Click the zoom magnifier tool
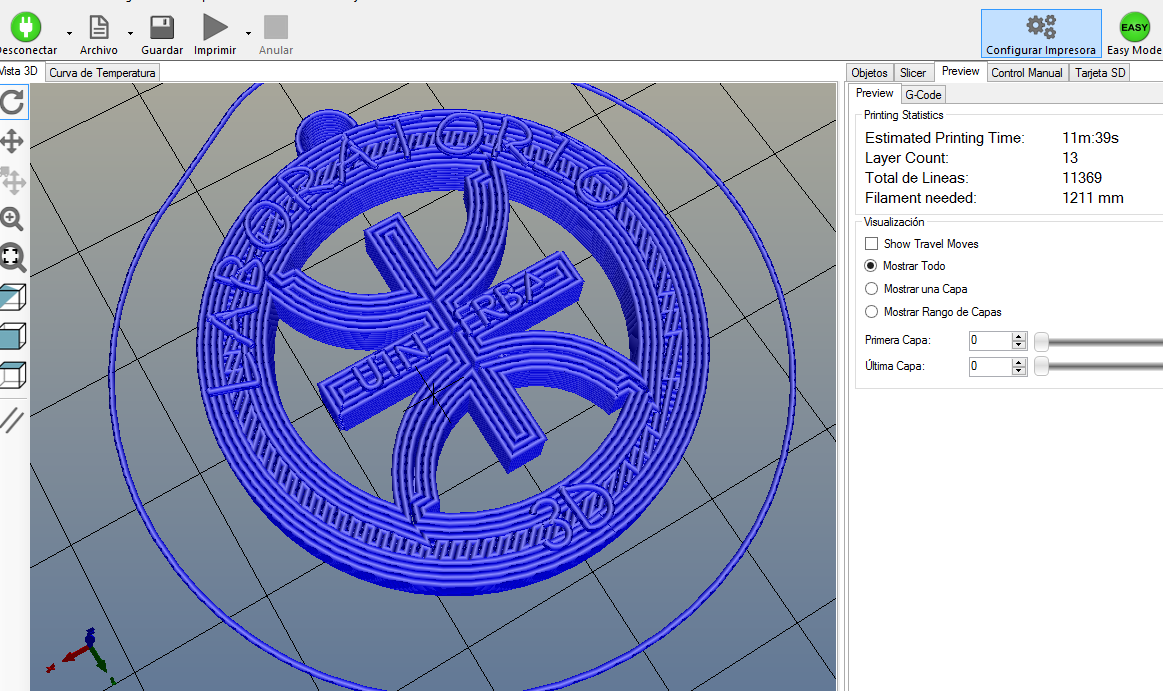Viewport: 1163px width, 691px height. click(x=12, y=219)
